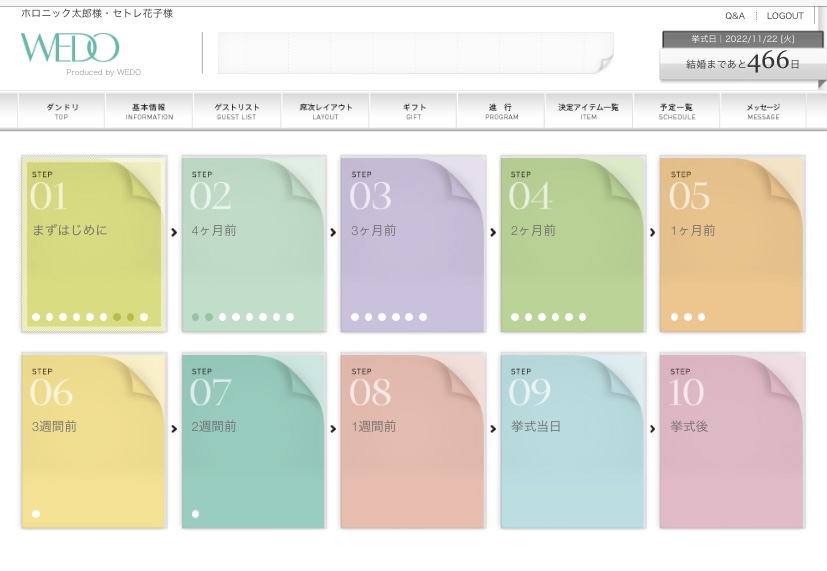The height and width of the screenshot is (571, 827).
Task: Click STEP 05 1ヶ月前 orange card
Action: pyautogui.click(x=731, y=244)
